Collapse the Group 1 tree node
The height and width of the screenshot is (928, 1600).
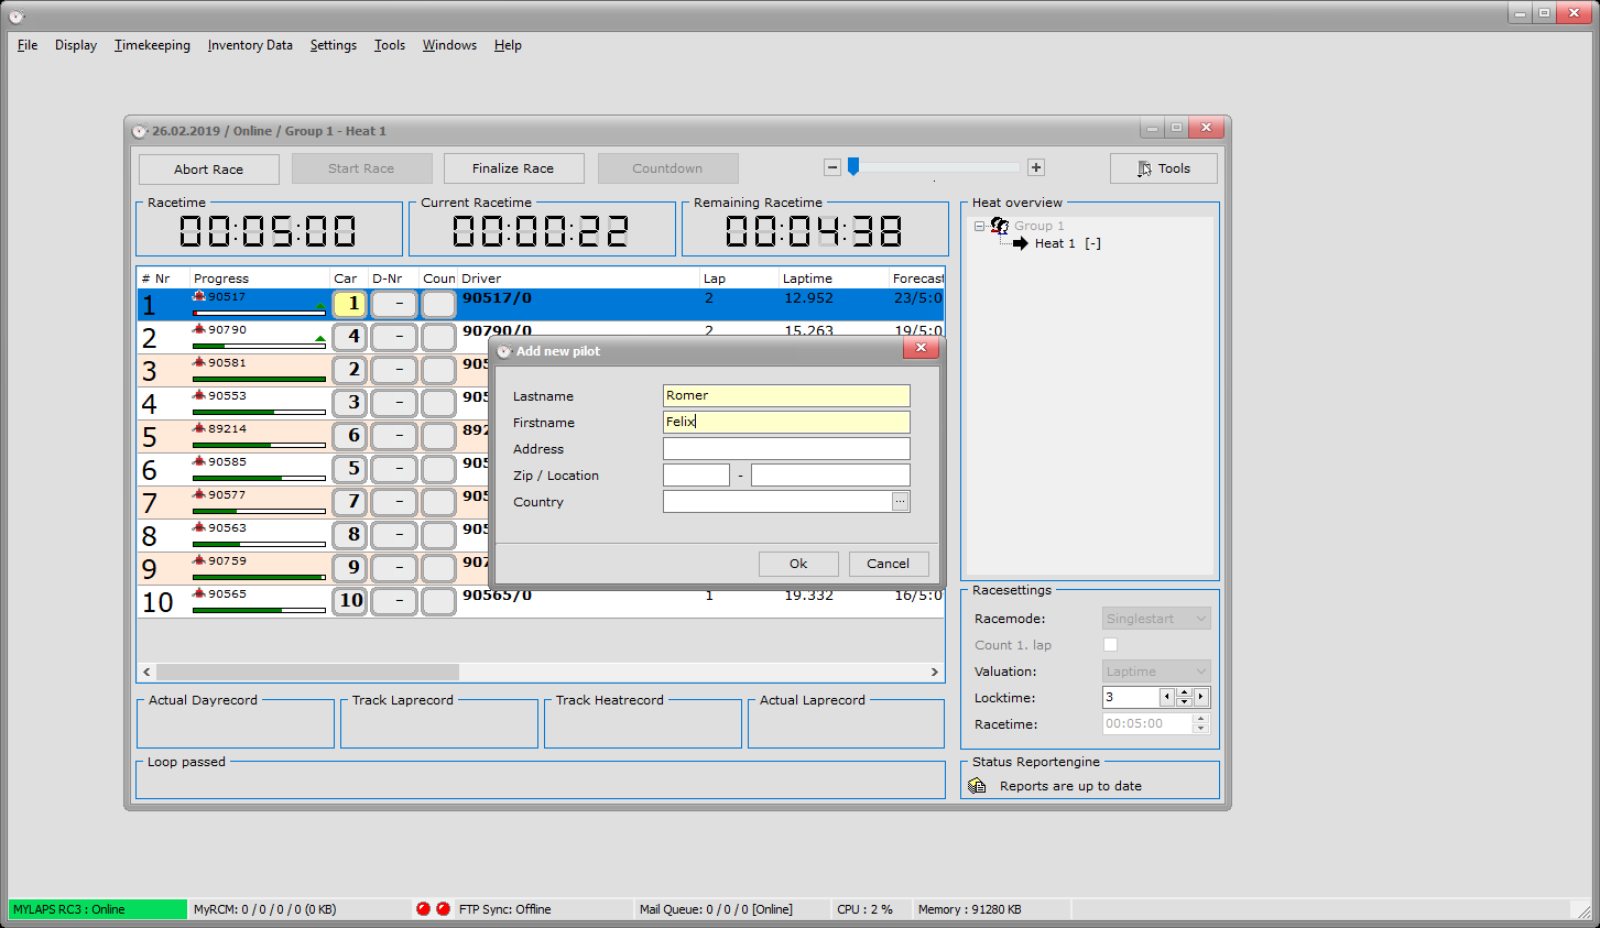click(x=979, y=226)
